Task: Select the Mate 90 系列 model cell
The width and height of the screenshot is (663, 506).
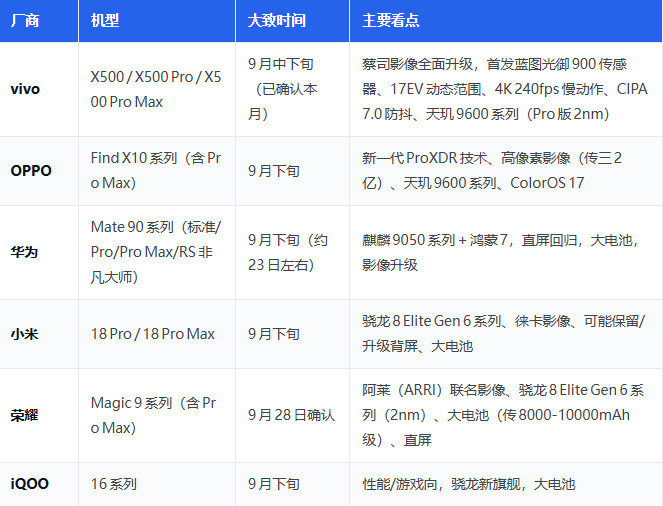Action: (x=157, y=252)
